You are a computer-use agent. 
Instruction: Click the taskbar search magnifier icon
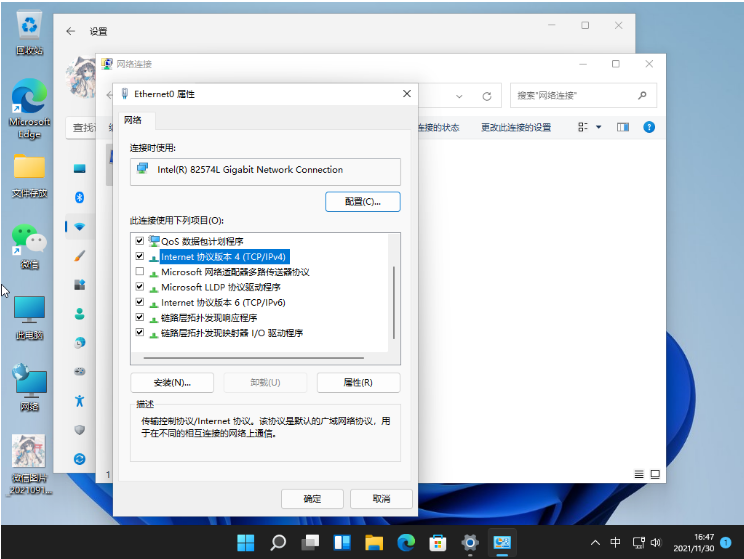point(278,543)
